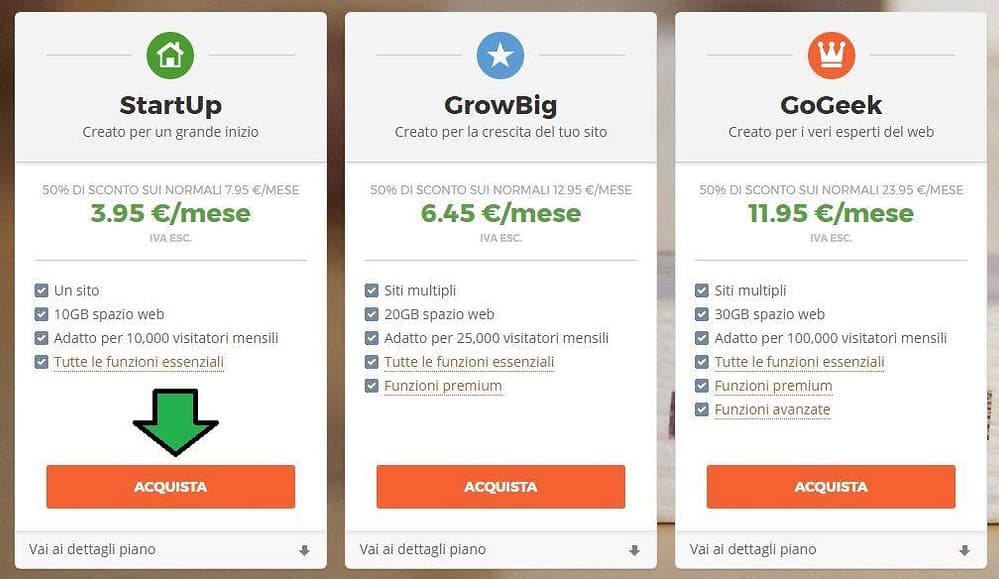This screenshot has width=999, height=579.
Task: Click the 6.45 €/mese price text
Action: coord(501,213)
